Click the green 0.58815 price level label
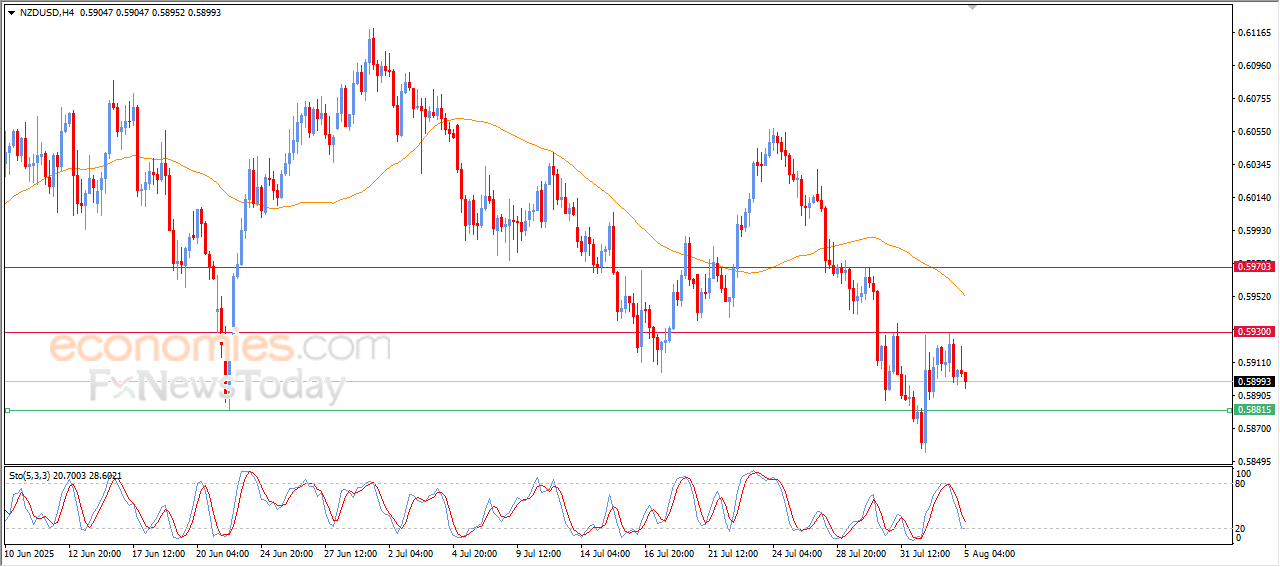 1254,410
